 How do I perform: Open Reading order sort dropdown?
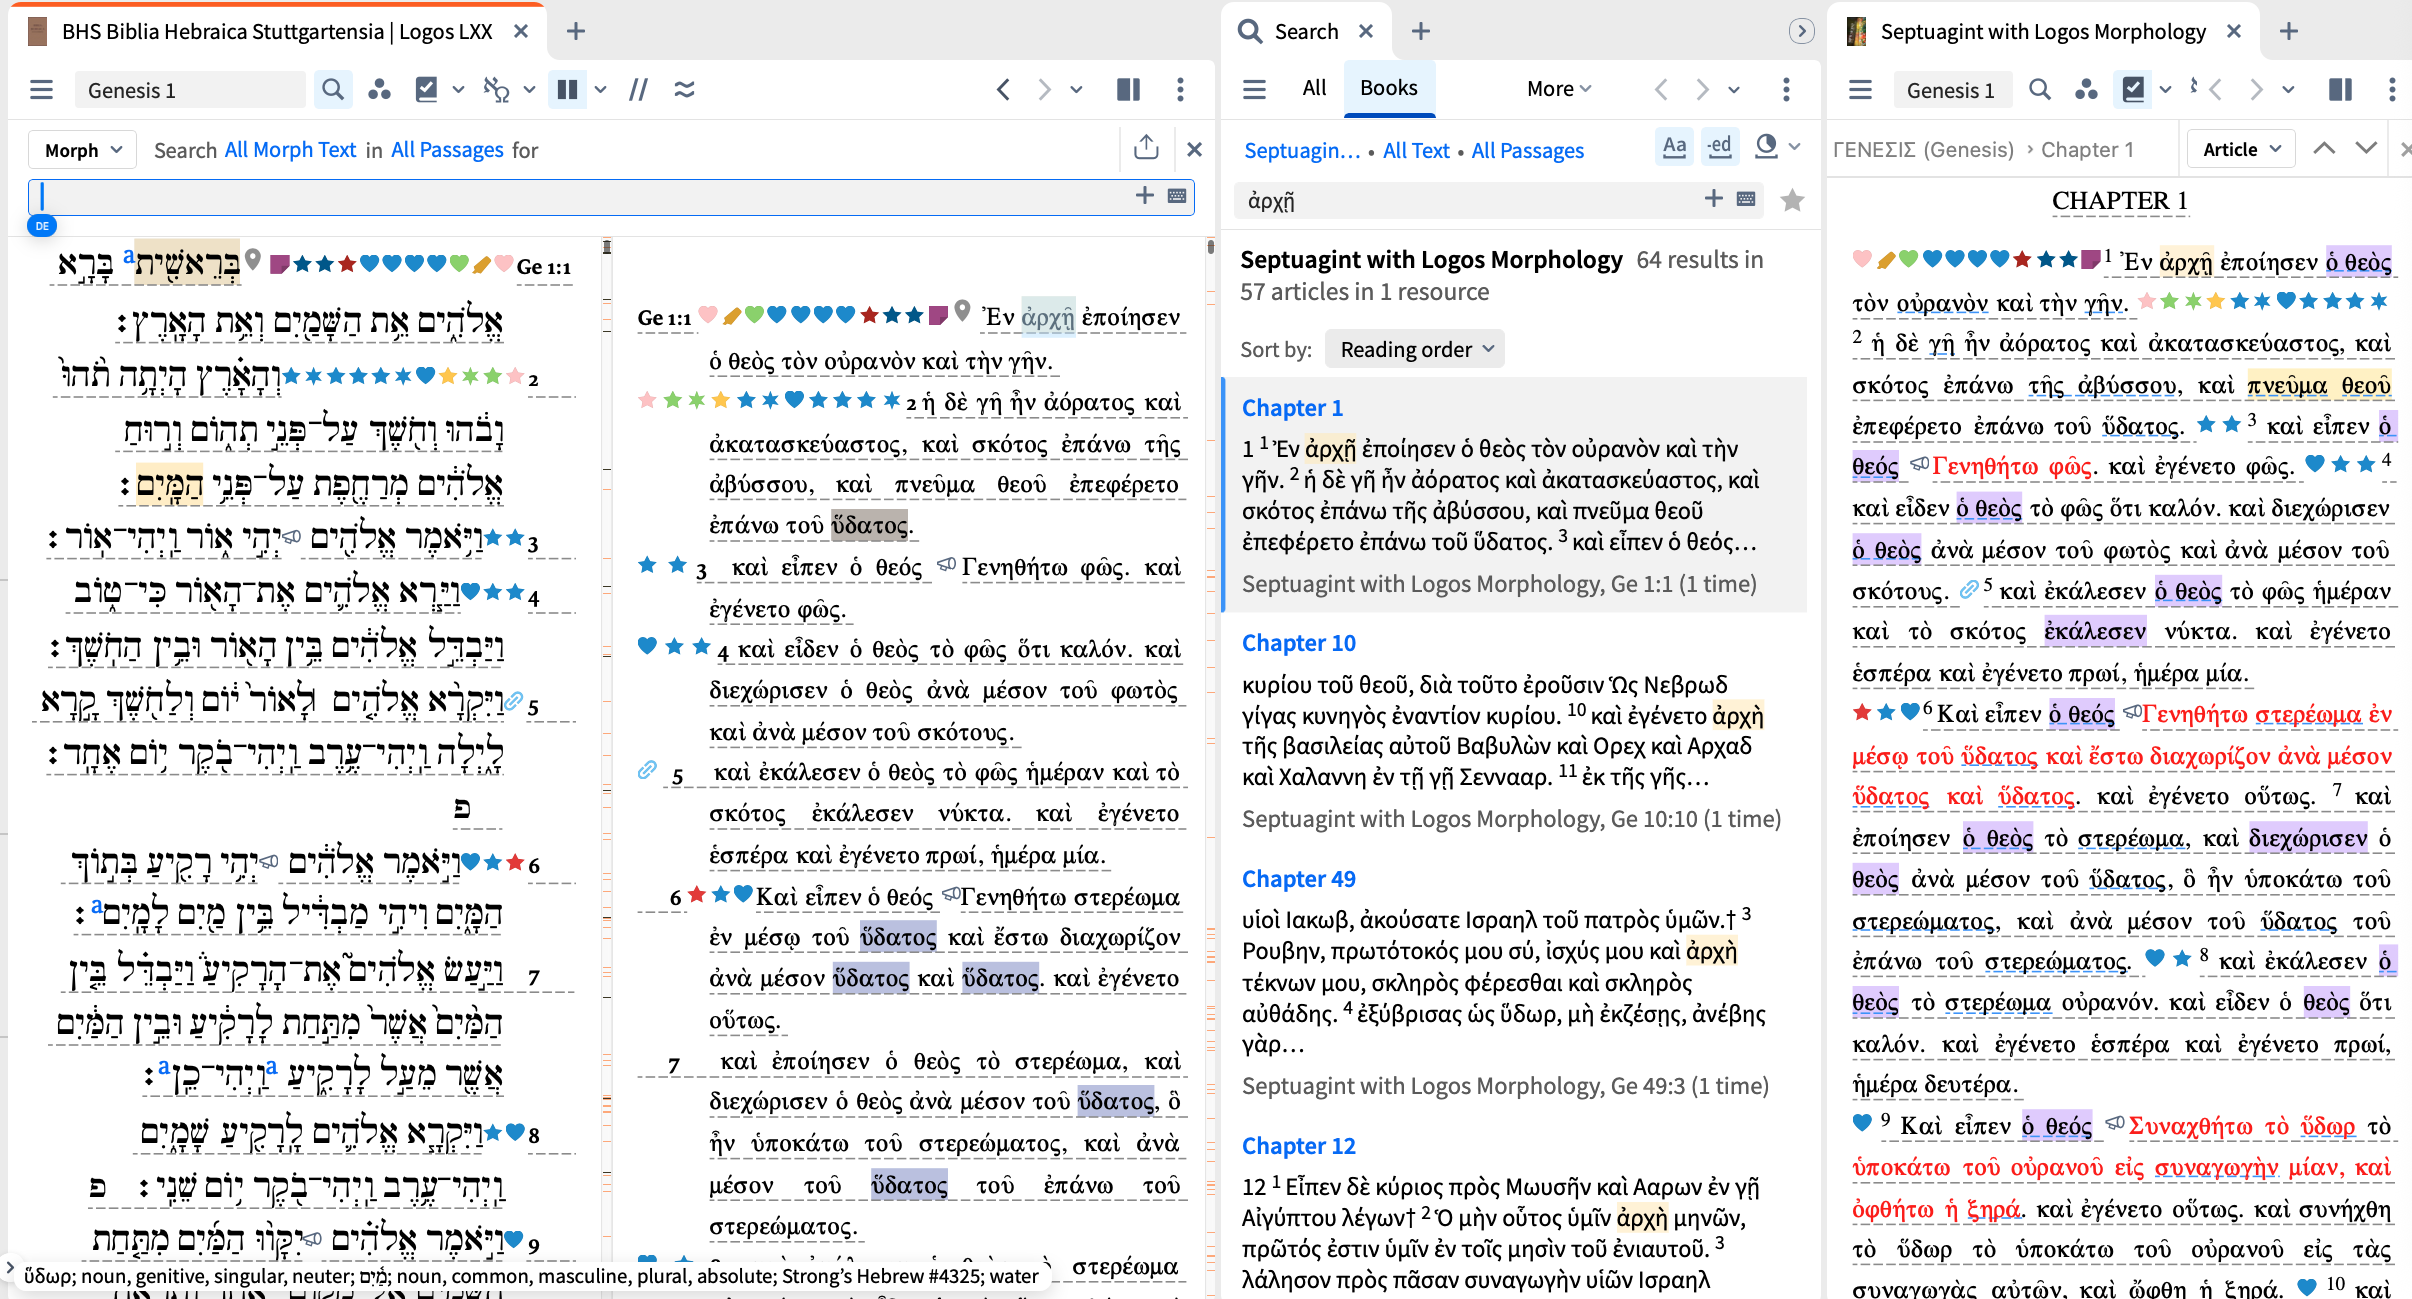(1416, 349)
